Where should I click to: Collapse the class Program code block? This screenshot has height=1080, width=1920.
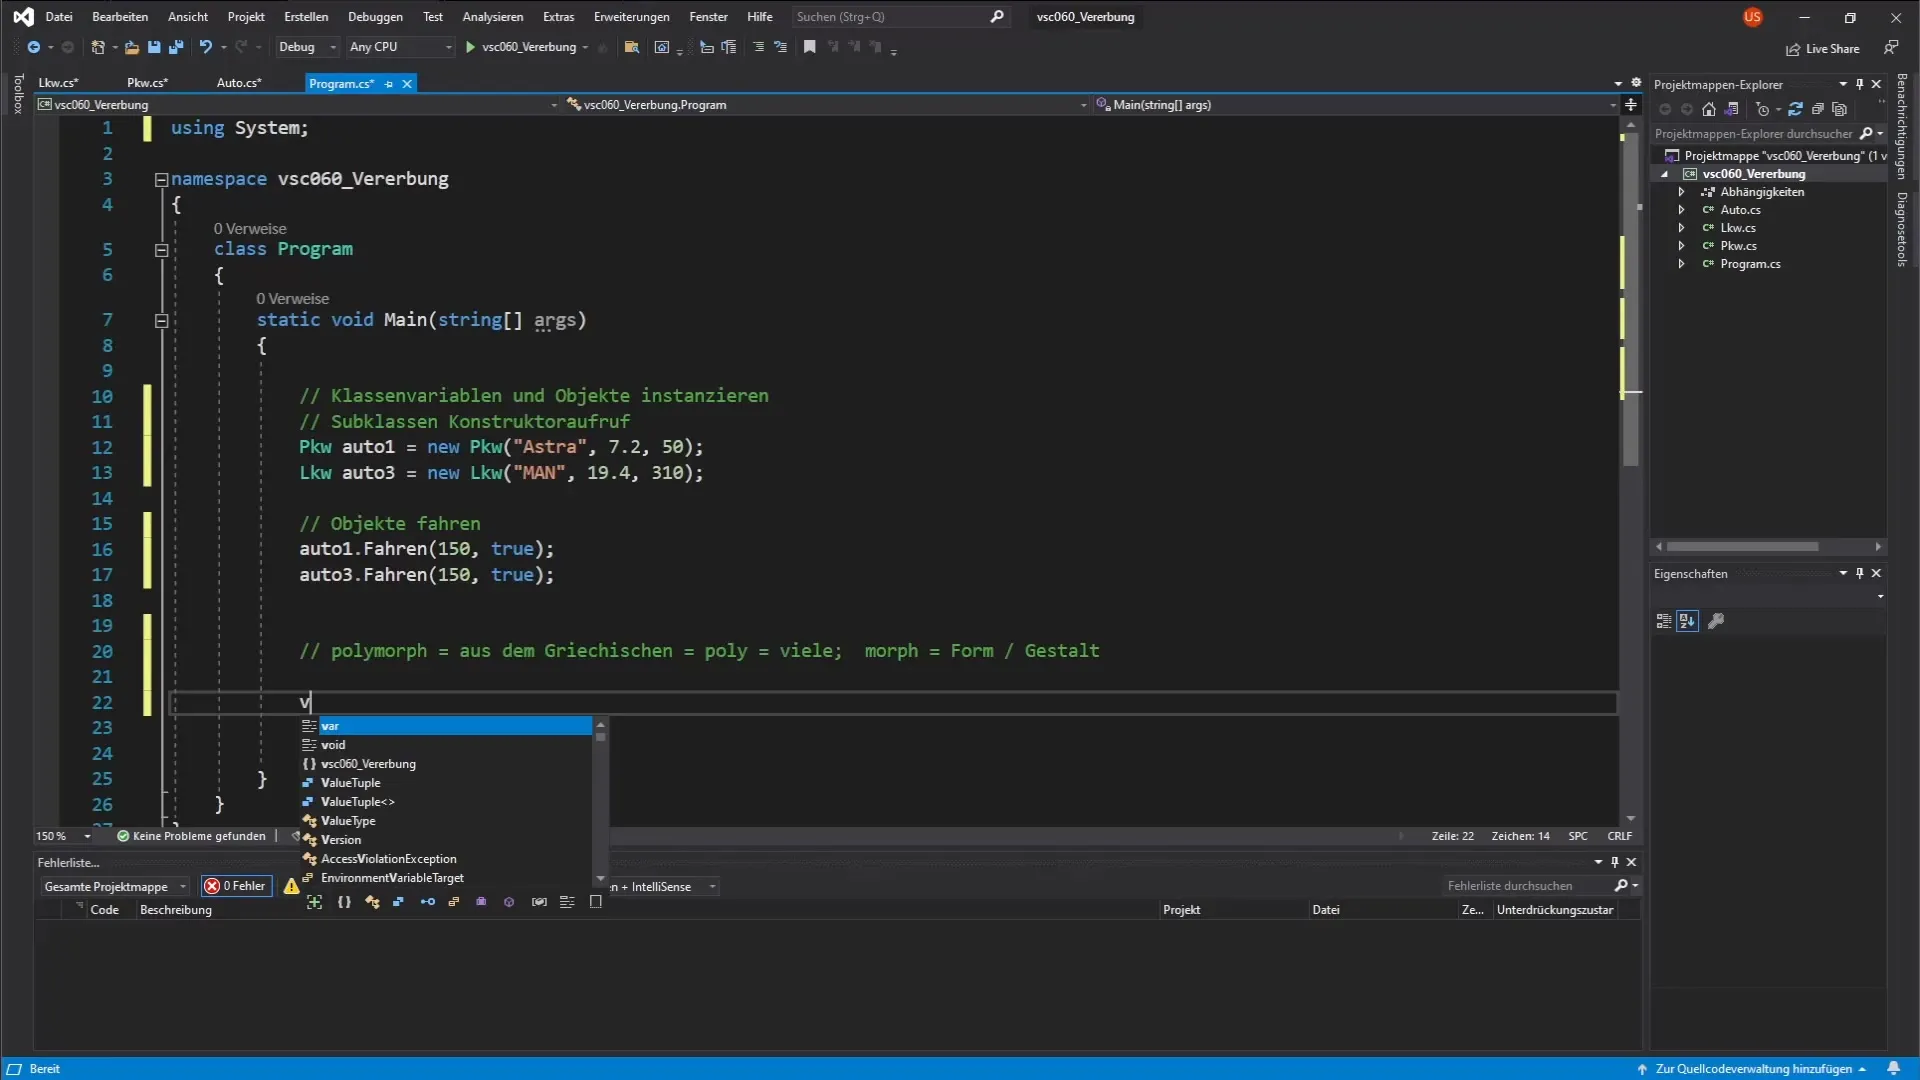click(x=161, y=250)
